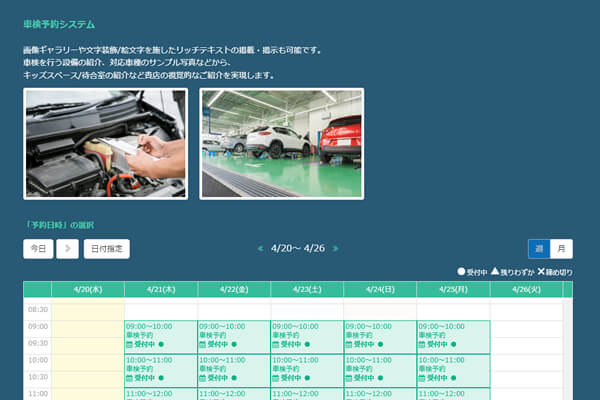600x400 pixels.
Task: Open the 日付指定 date picker
Action: click(x=107, y=249)
